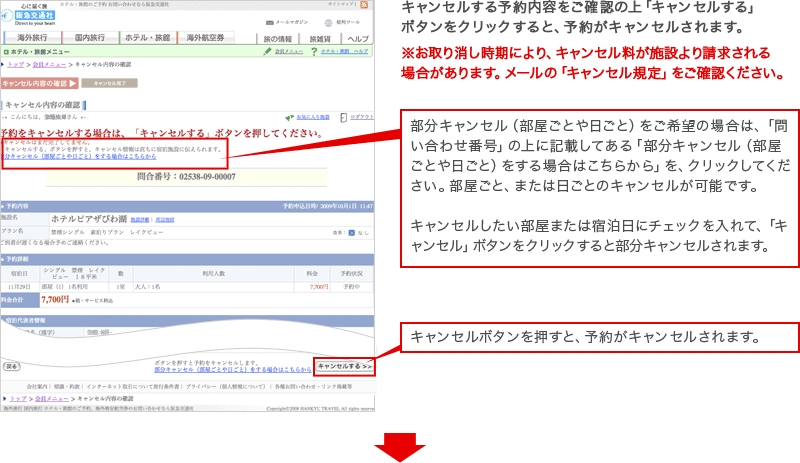Click the bottom breadcrumb 会員メニュー link
This screenshot has width=800, height=463.
[x=52, y=399]
